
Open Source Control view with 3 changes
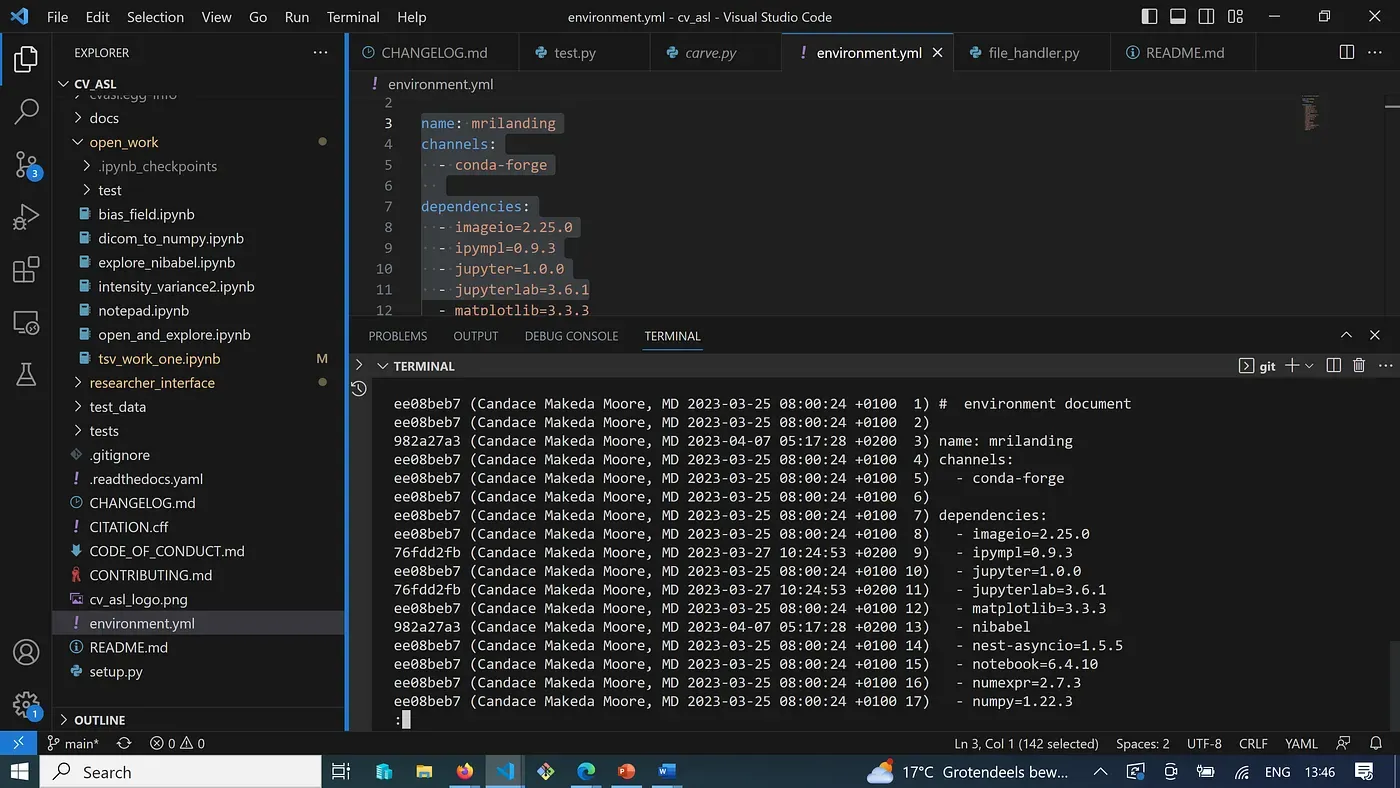point(26,165)
